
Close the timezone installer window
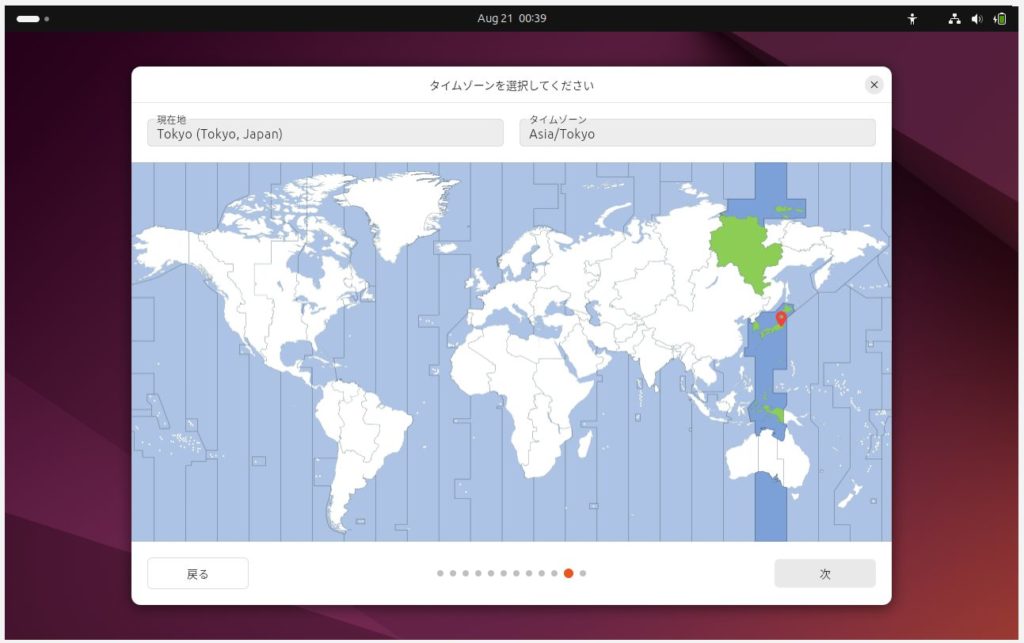coord(874,85)
